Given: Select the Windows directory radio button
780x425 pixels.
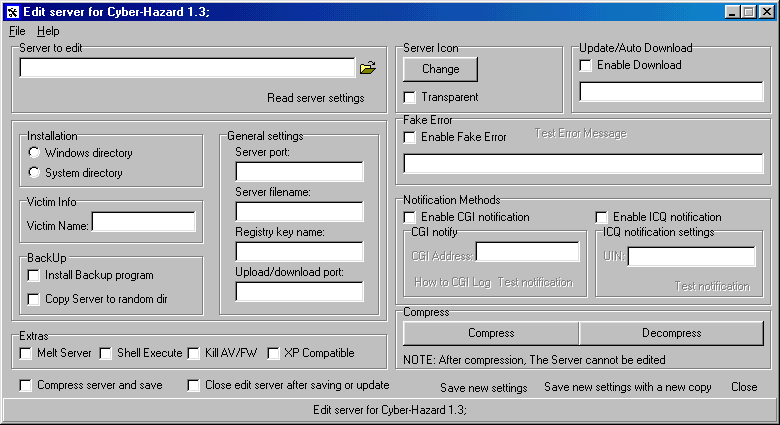Looking at the screenshot, I should coord(35,153).
